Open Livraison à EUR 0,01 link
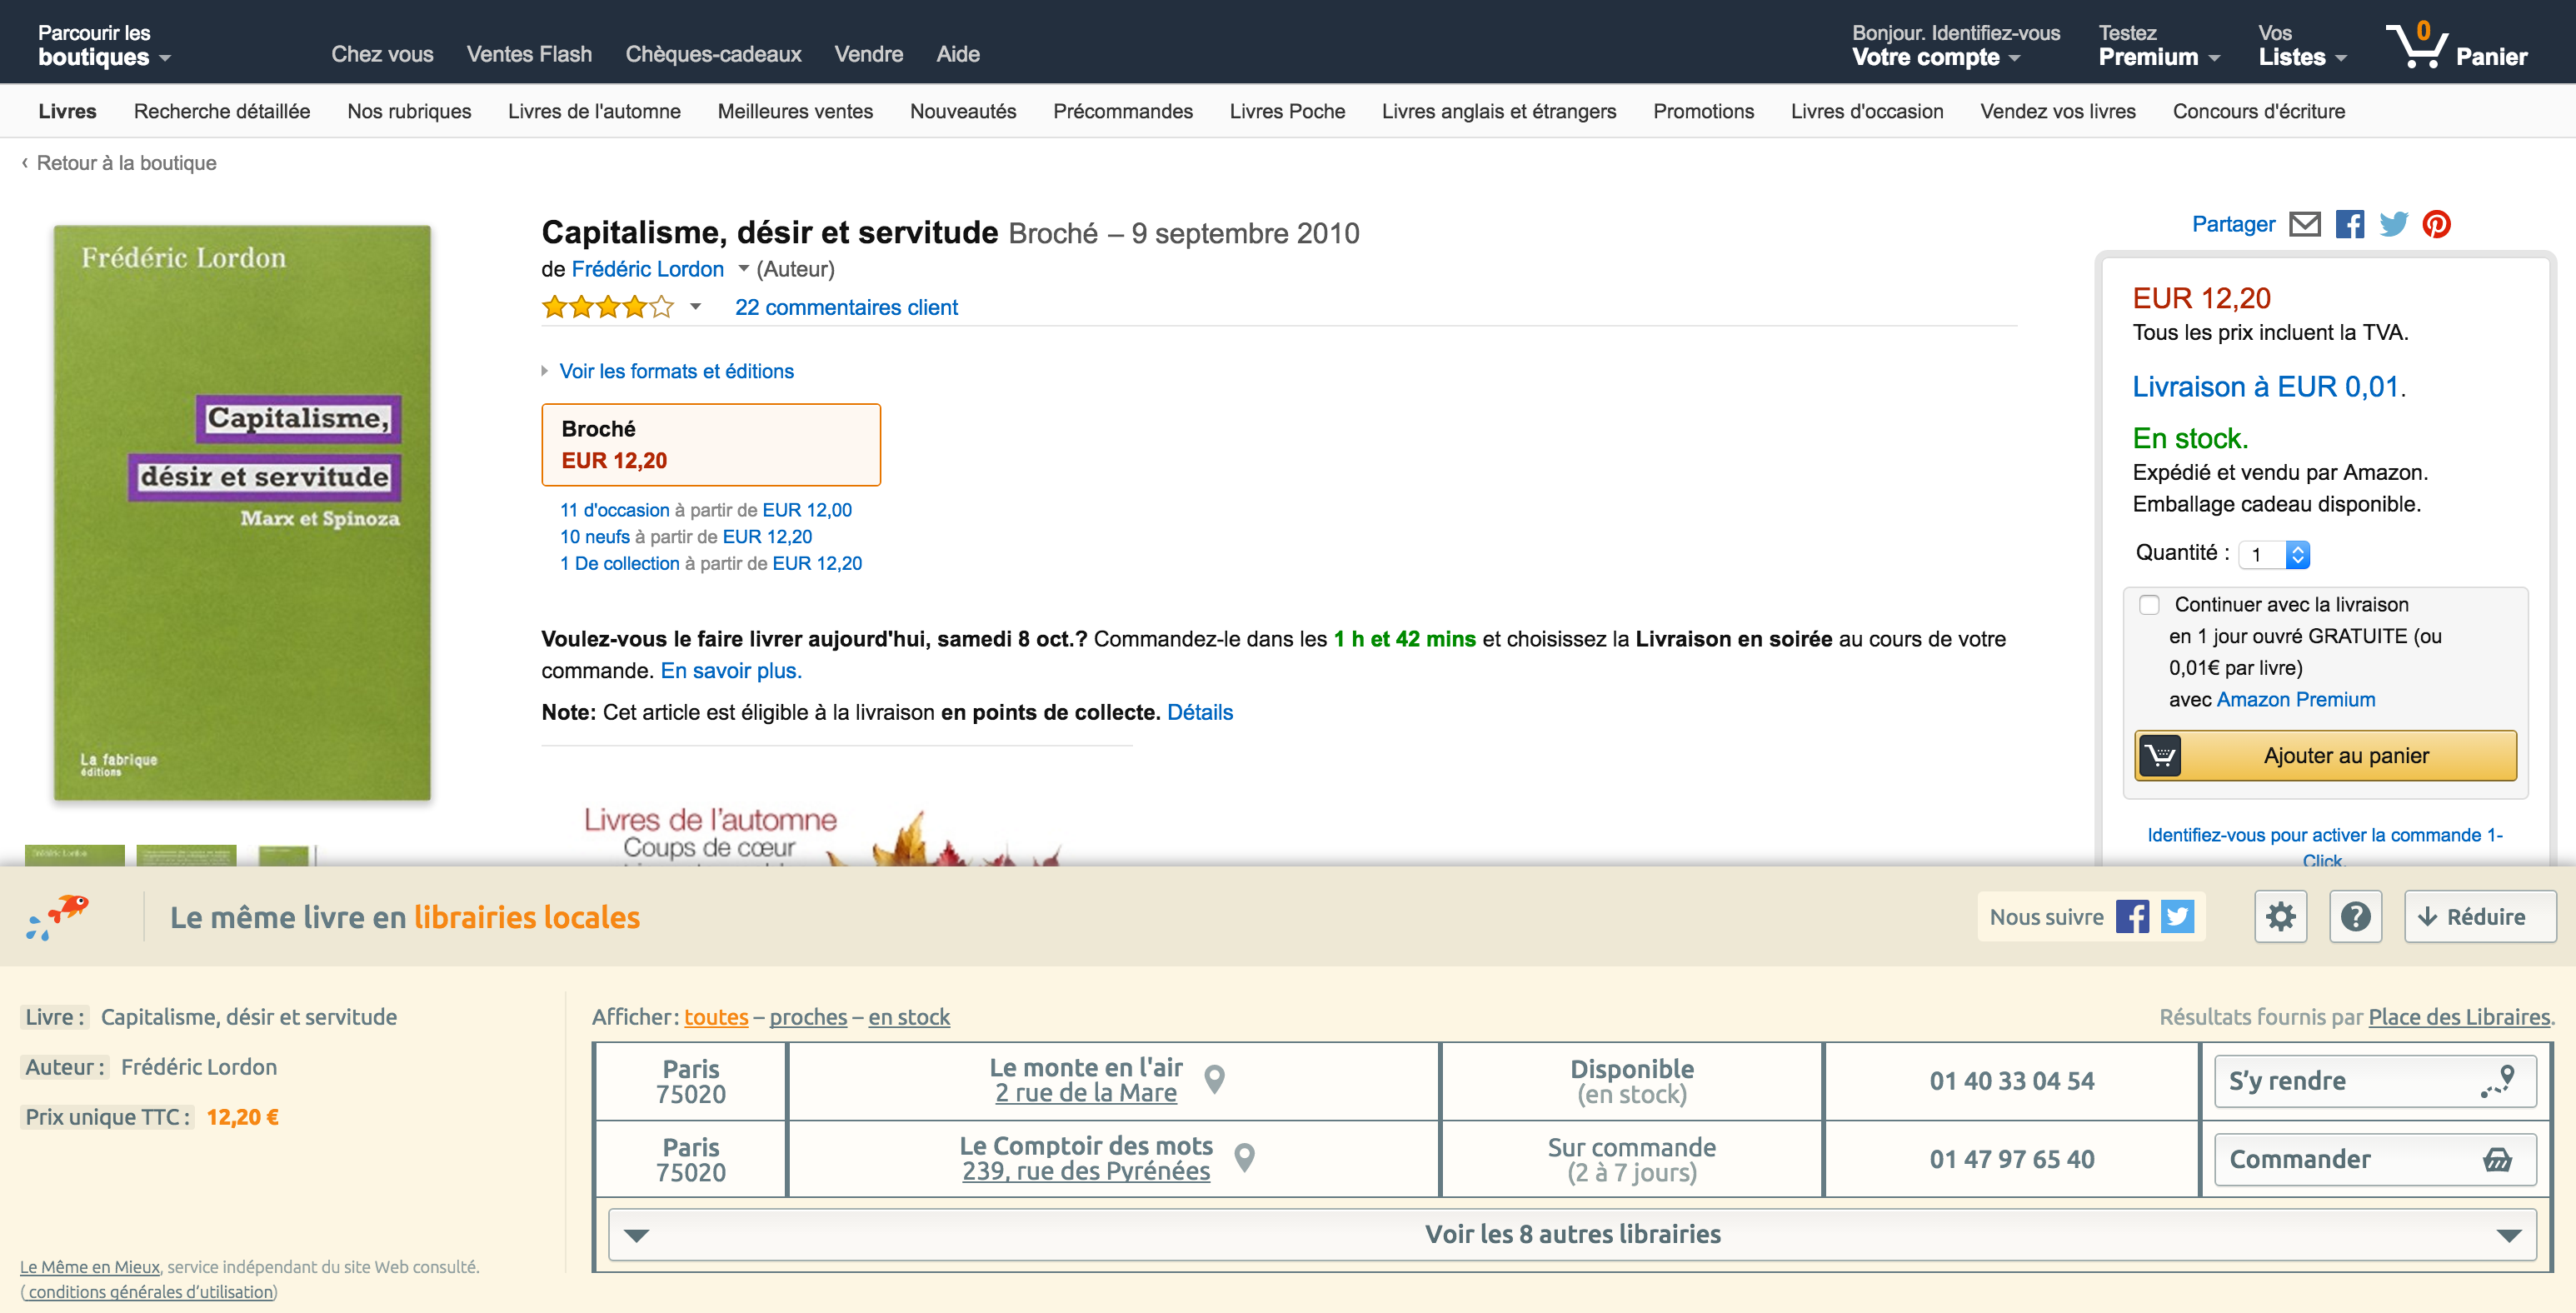Image resolution: width=2576 pixels, height=1313 pixels. [2265, 387]
